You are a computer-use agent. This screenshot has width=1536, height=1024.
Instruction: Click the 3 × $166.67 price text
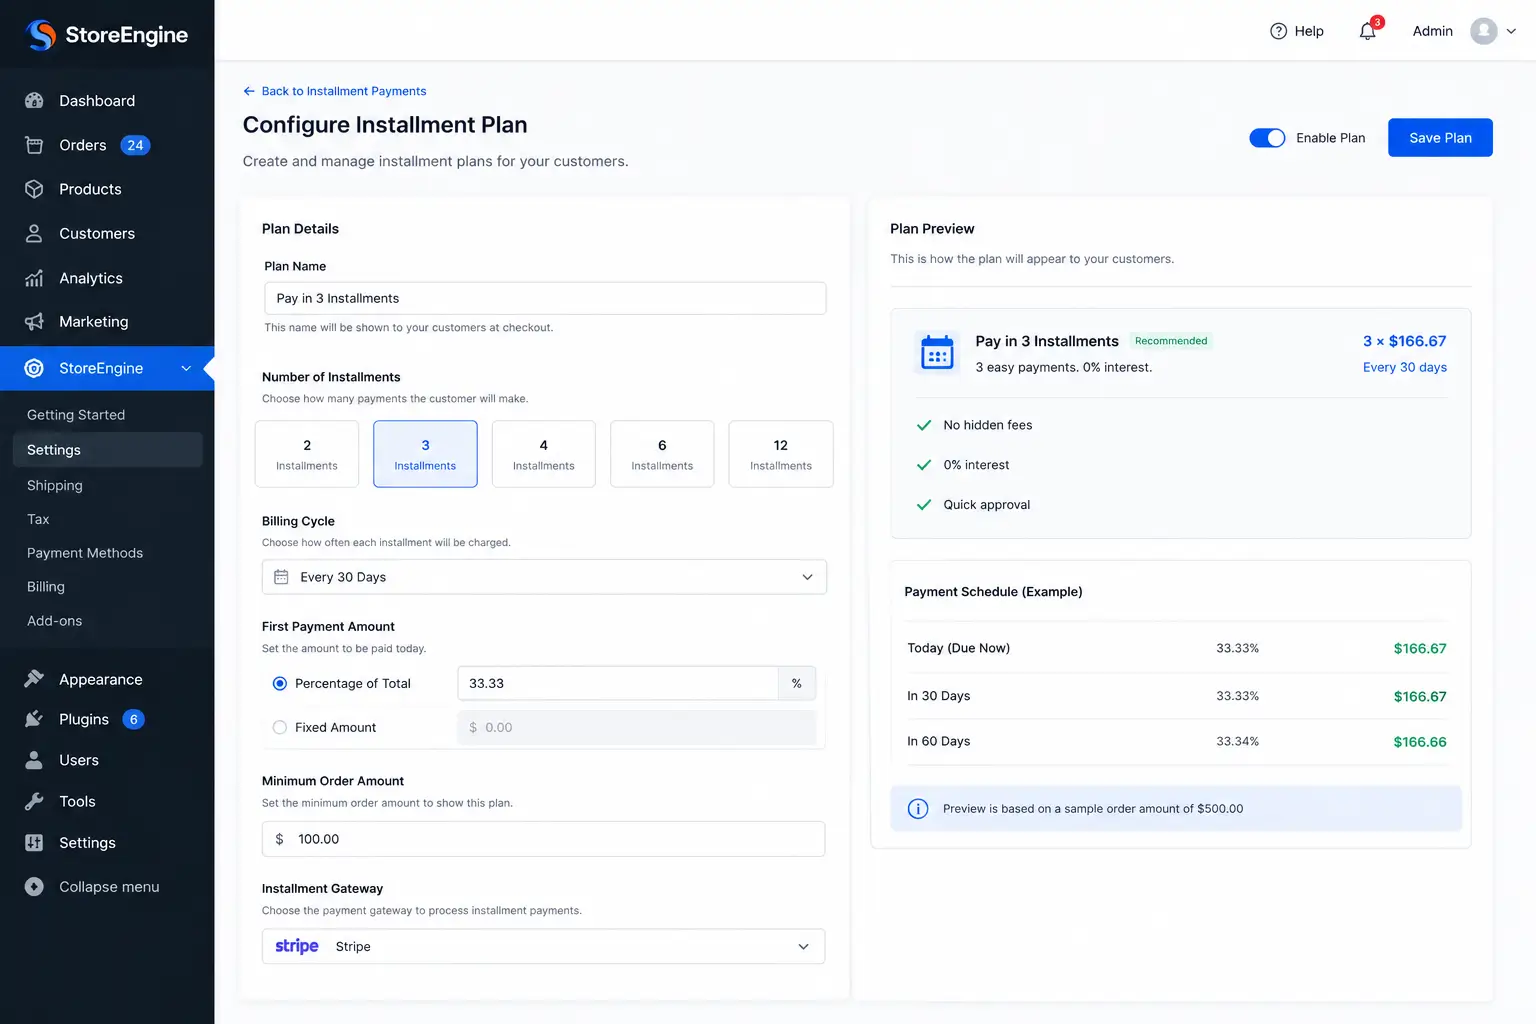pyautogui.click(x=1405, y=341)
